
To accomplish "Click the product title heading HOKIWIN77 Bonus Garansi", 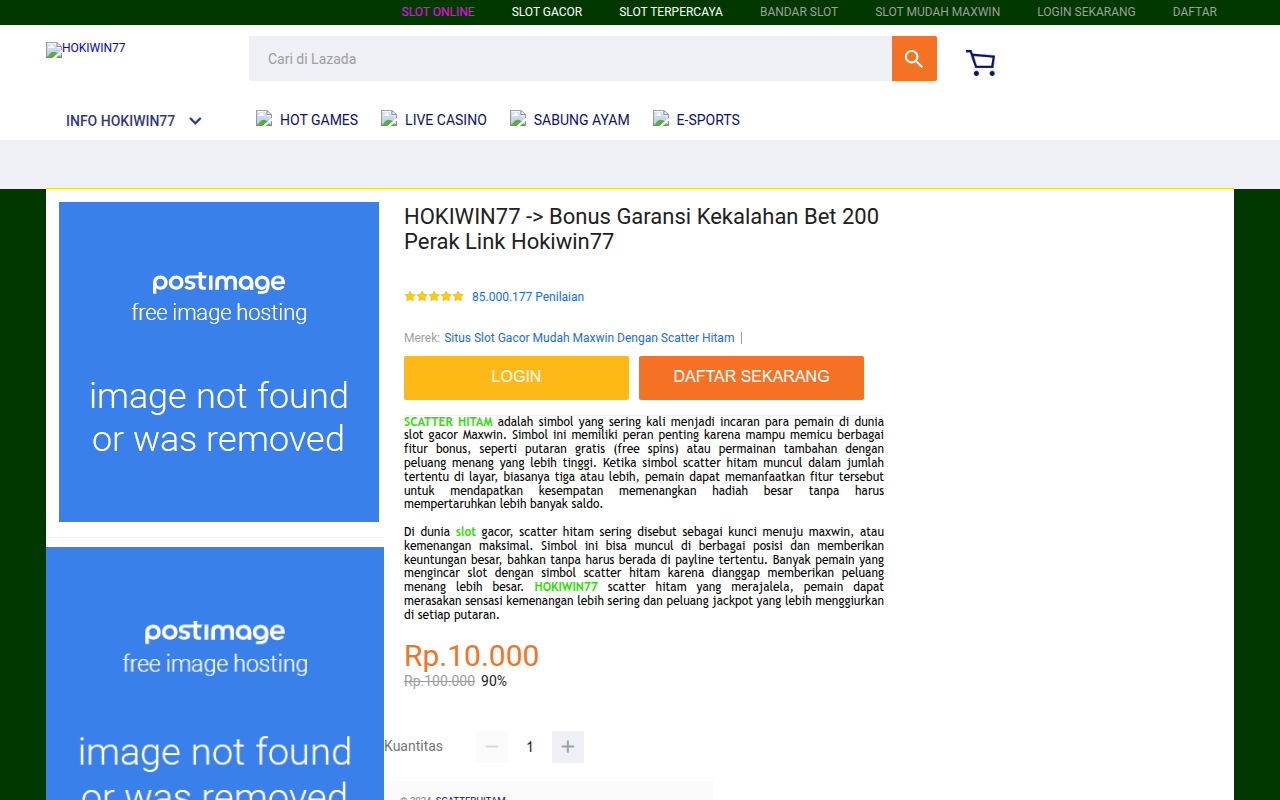I will 641,229.
